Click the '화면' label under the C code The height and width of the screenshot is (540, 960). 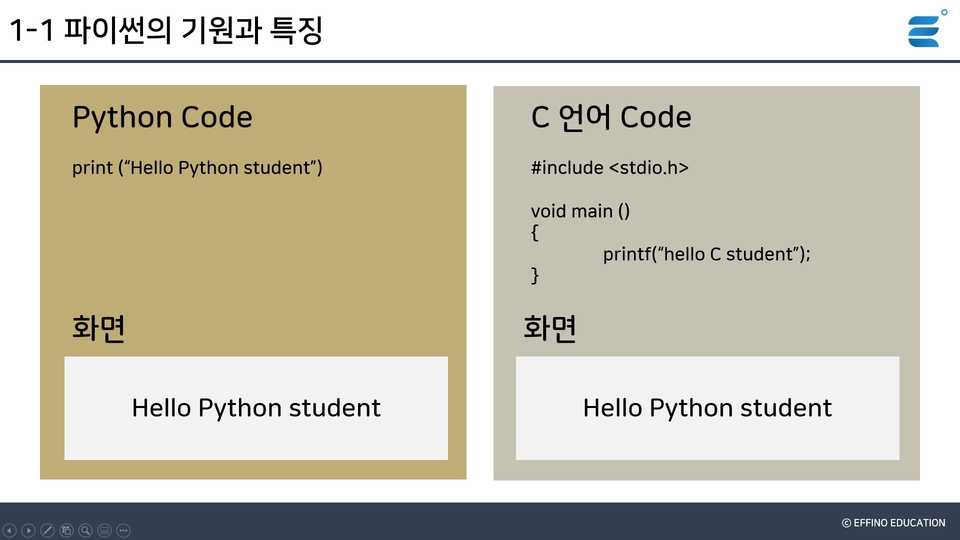click(x=550, y=328)
